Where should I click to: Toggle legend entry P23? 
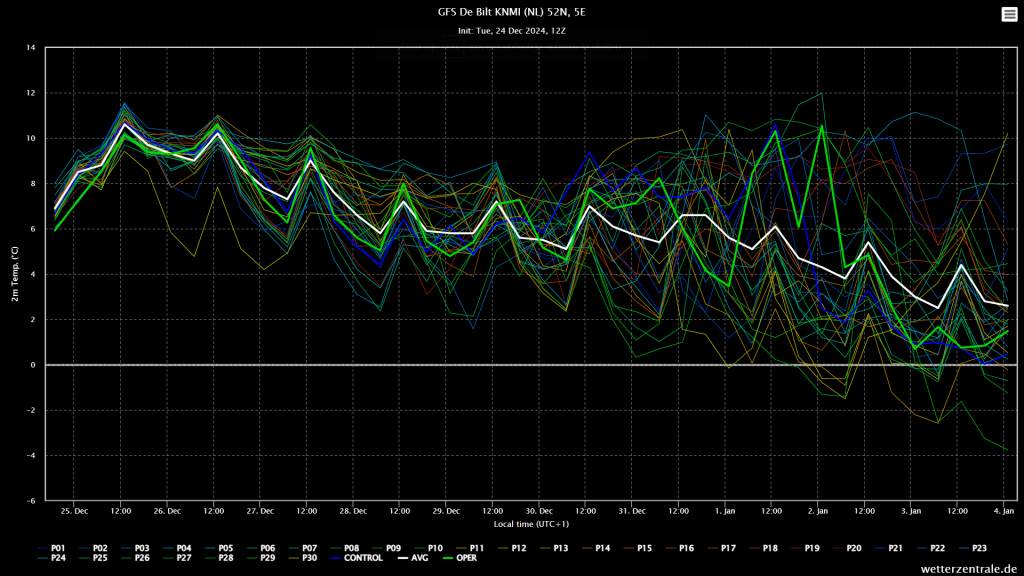972,548
